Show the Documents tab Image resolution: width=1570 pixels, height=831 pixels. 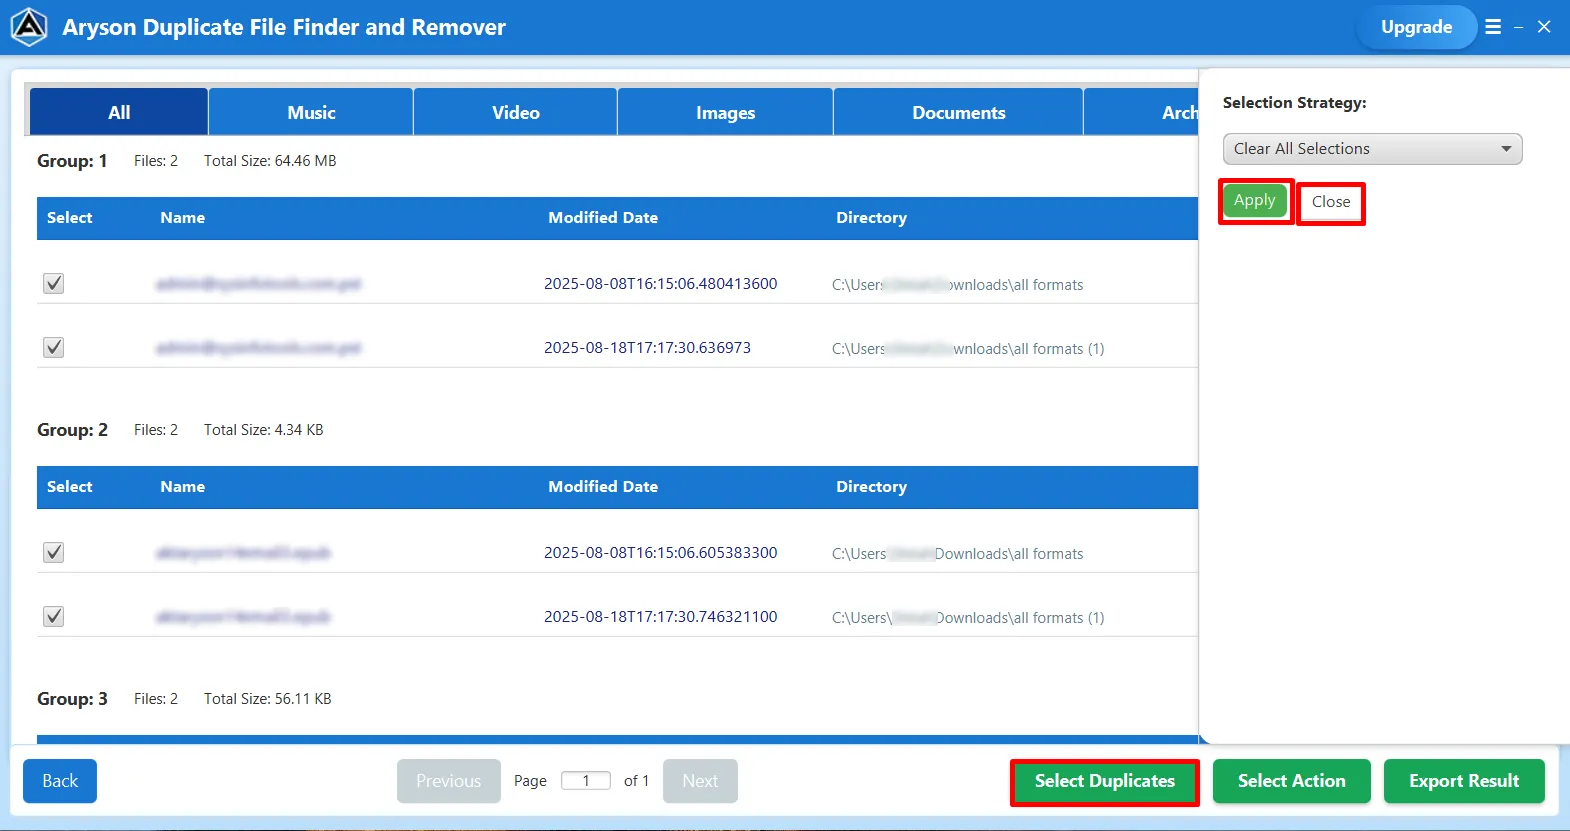[958, 113]
